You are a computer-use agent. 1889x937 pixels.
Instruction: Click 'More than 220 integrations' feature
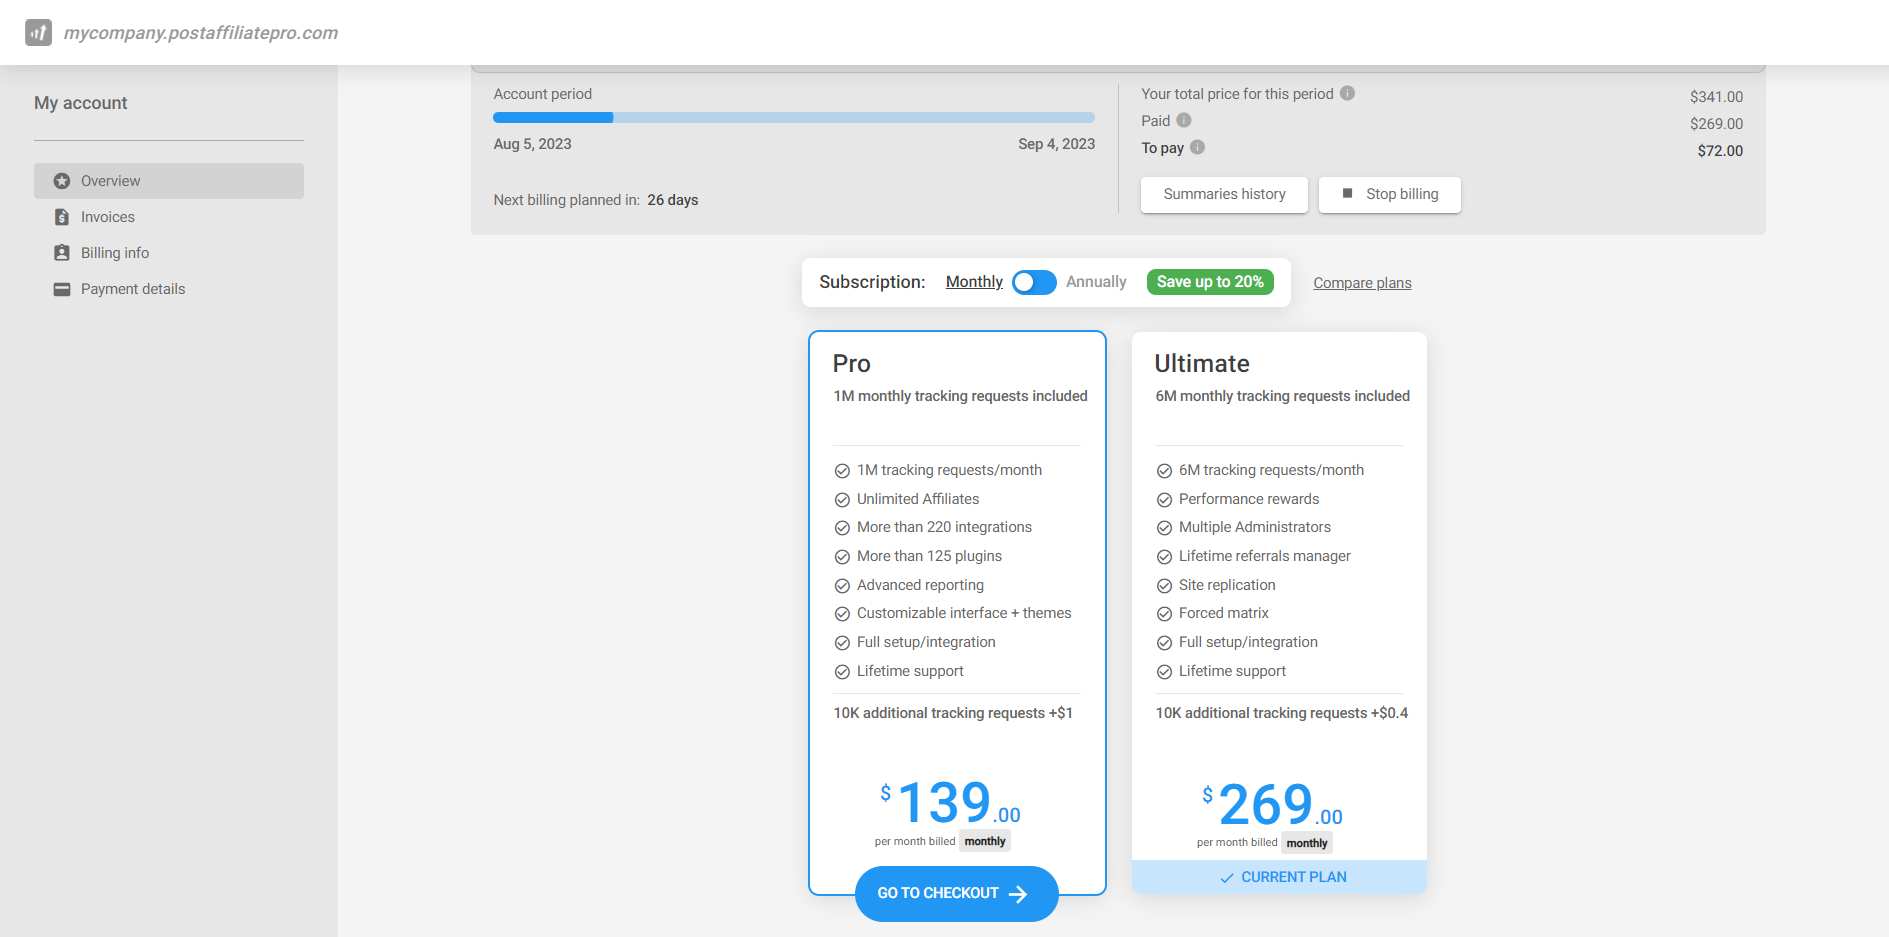coord(944,527)
